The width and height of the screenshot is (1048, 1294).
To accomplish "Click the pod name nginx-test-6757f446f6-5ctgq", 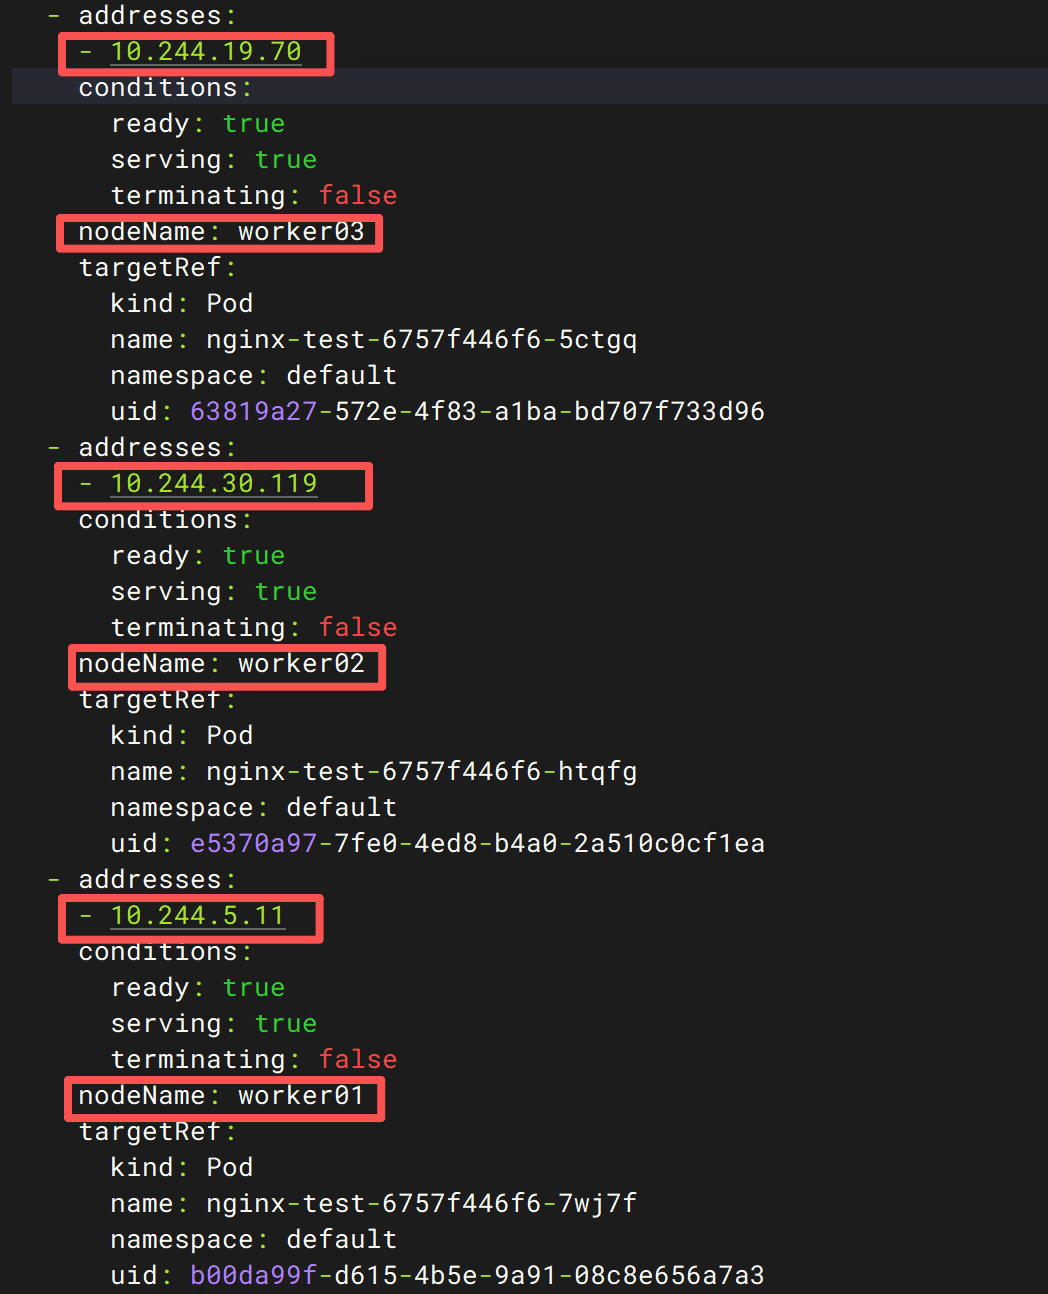I will (x=421, y=340).
